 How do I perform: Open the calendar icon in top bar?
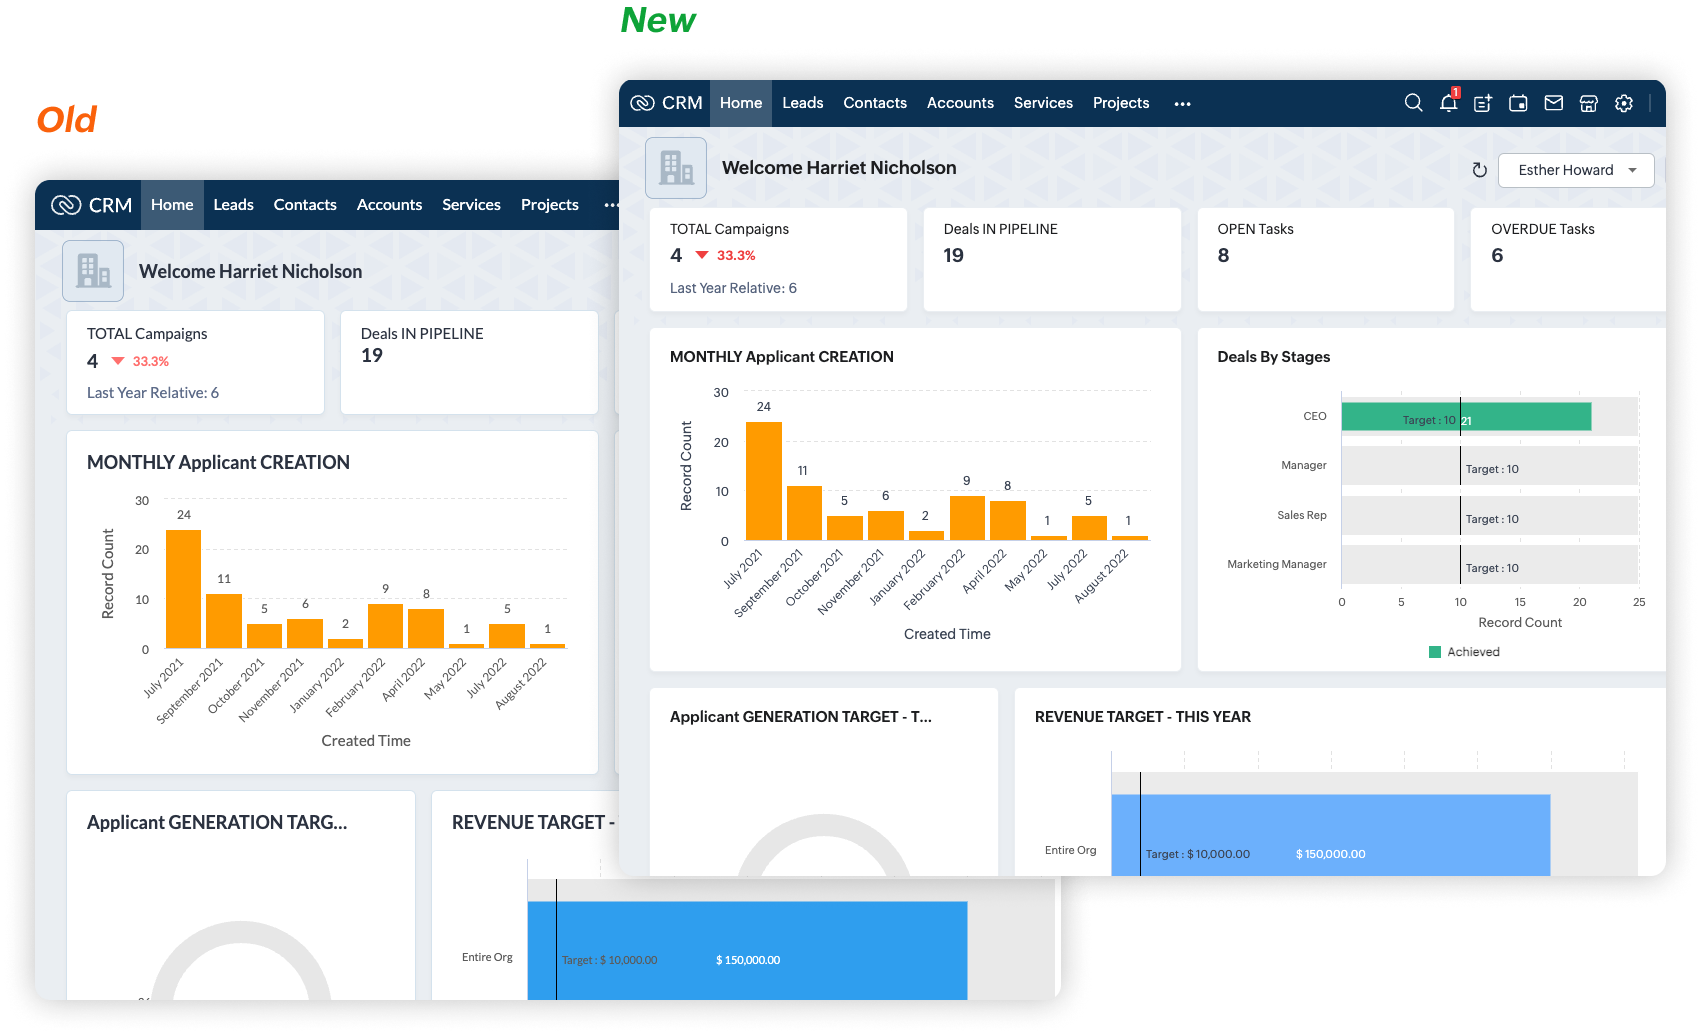tap(1518, 103)
